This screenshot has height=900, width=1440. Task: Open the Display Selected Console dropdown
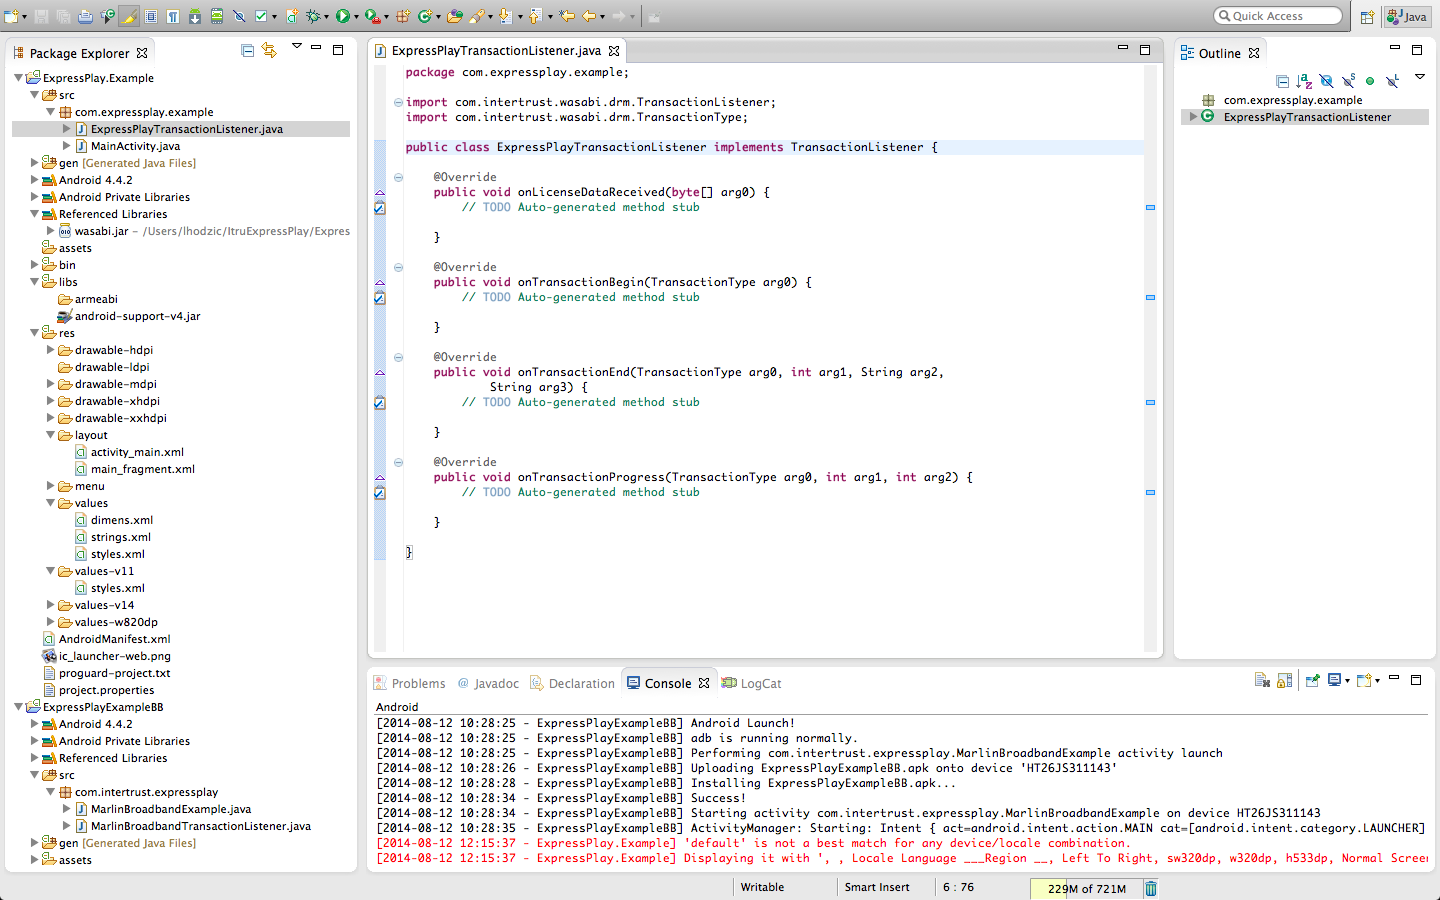coord(1347,681)
